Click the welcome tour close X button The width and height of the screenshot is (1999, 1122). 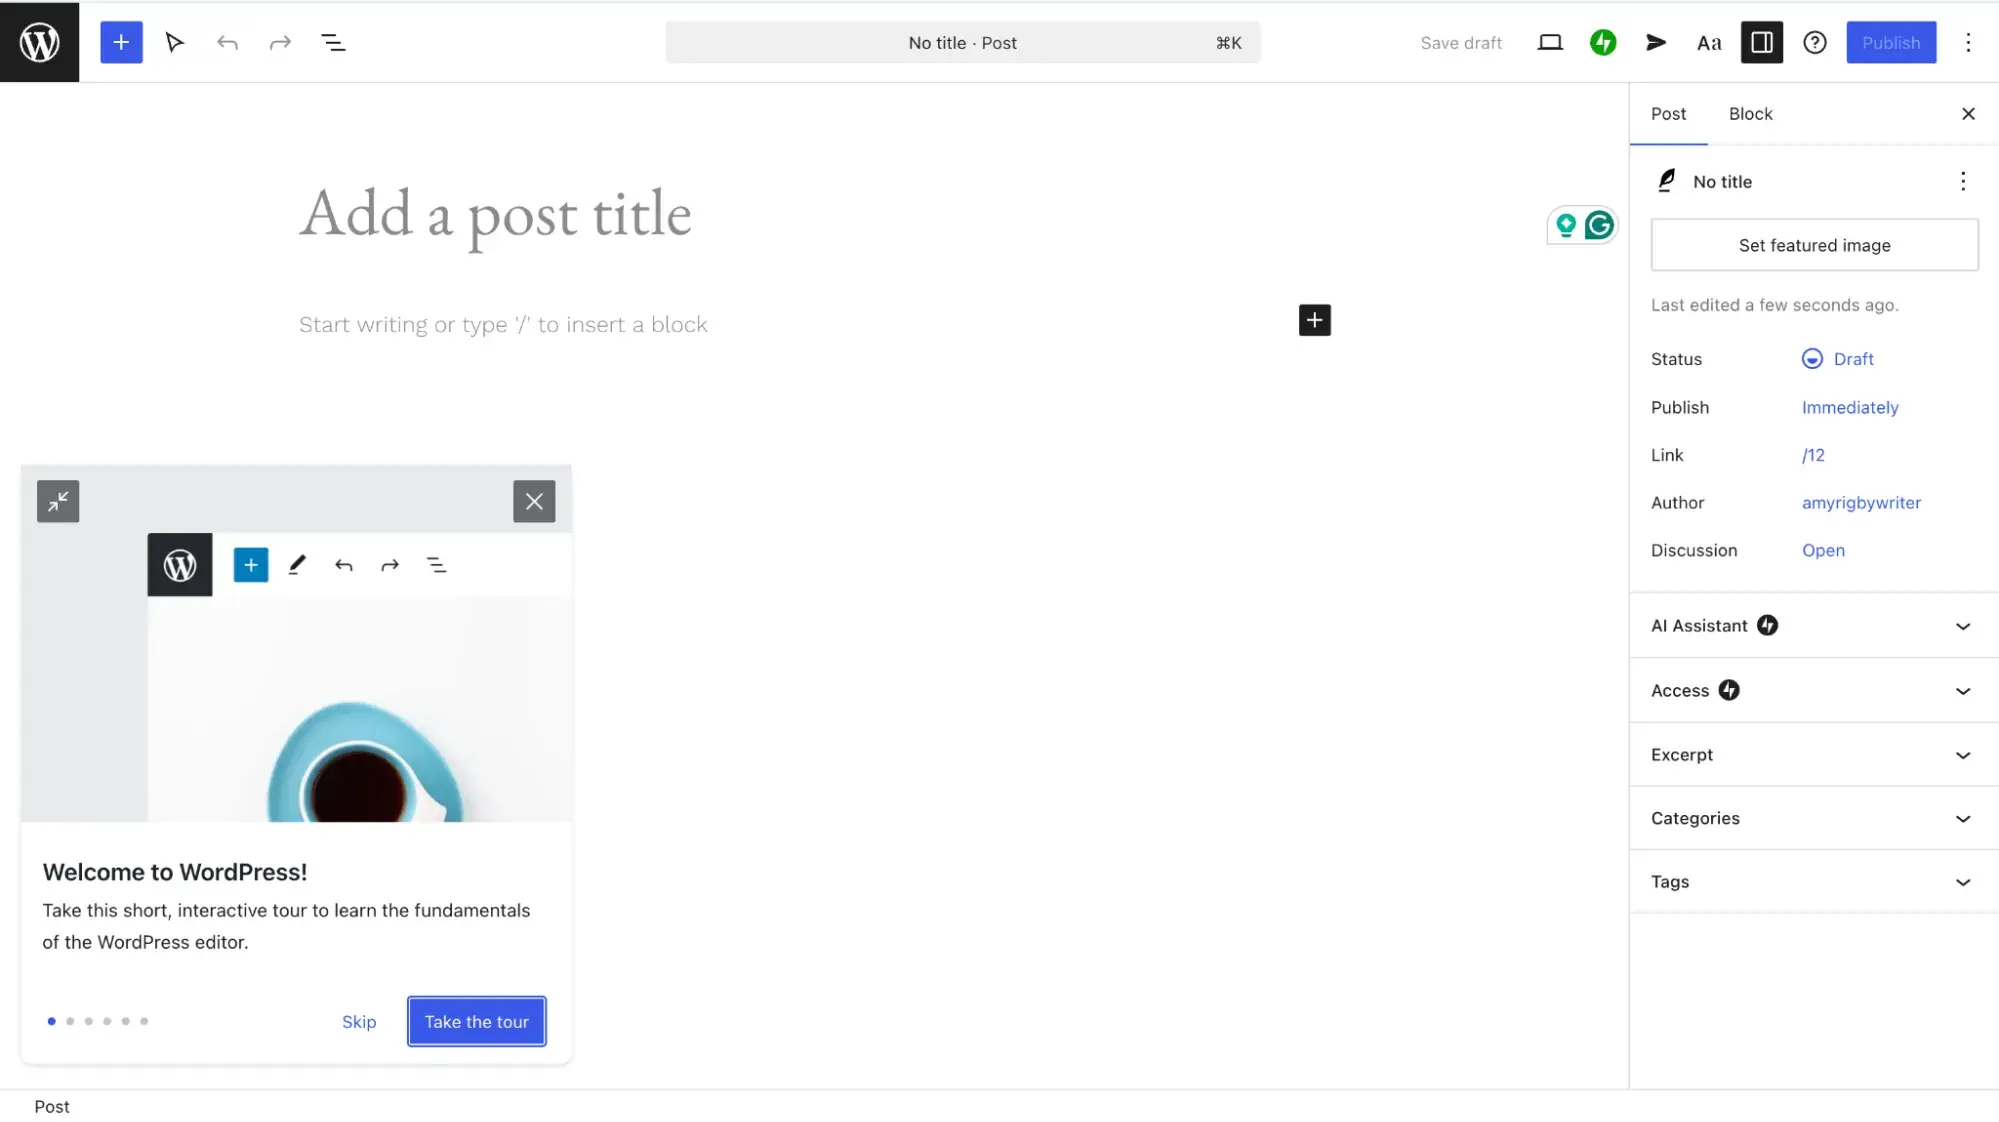[x=534, y=500]
